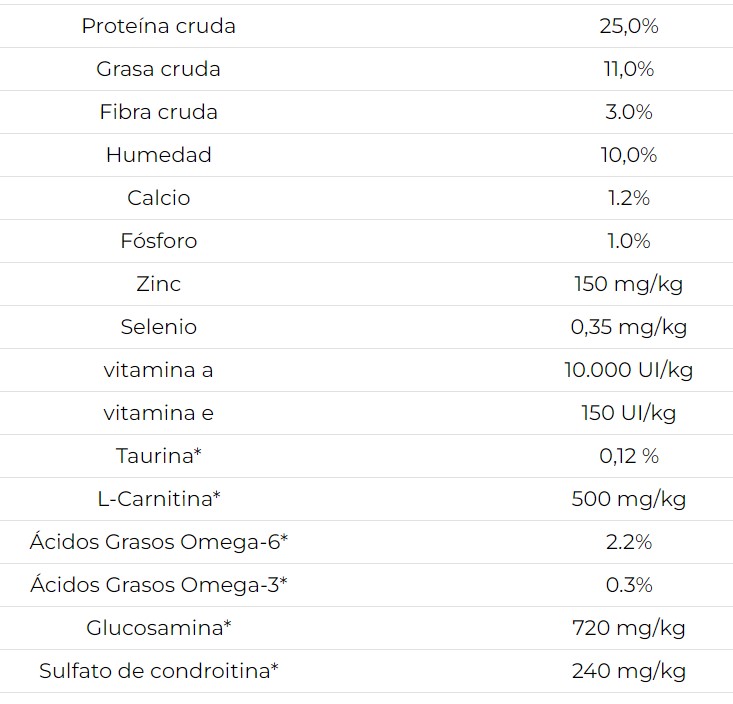Screen dimensions: 733x704
Task: Select the 0,35 mg/kg selenium value
Action: tap(628, 327)
